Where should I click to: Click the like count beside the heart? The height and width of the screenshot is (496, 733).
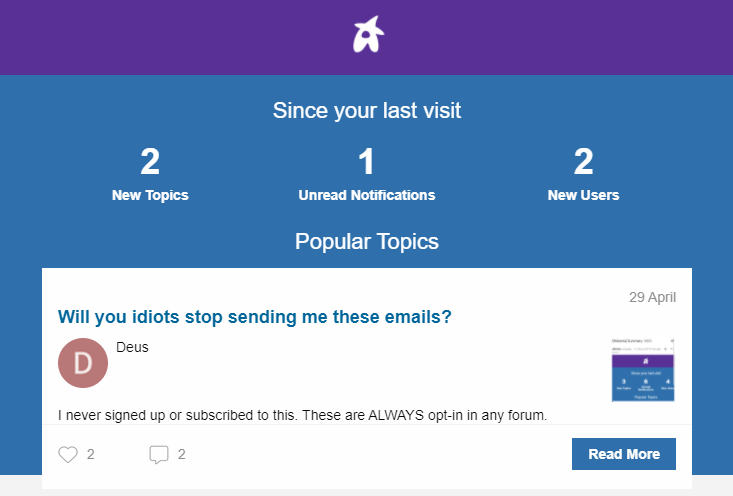coord(91,455)
